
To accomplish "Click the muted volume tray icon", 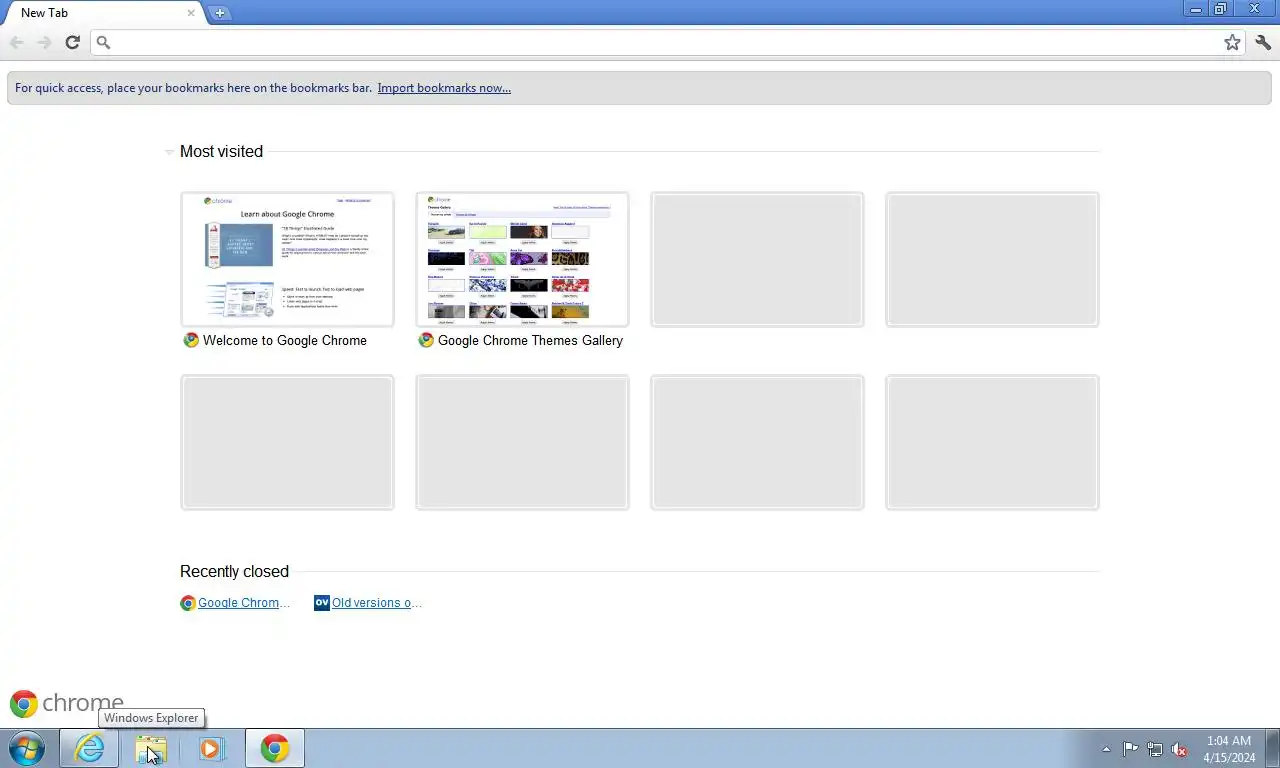I will click(x=1179, y=749).
